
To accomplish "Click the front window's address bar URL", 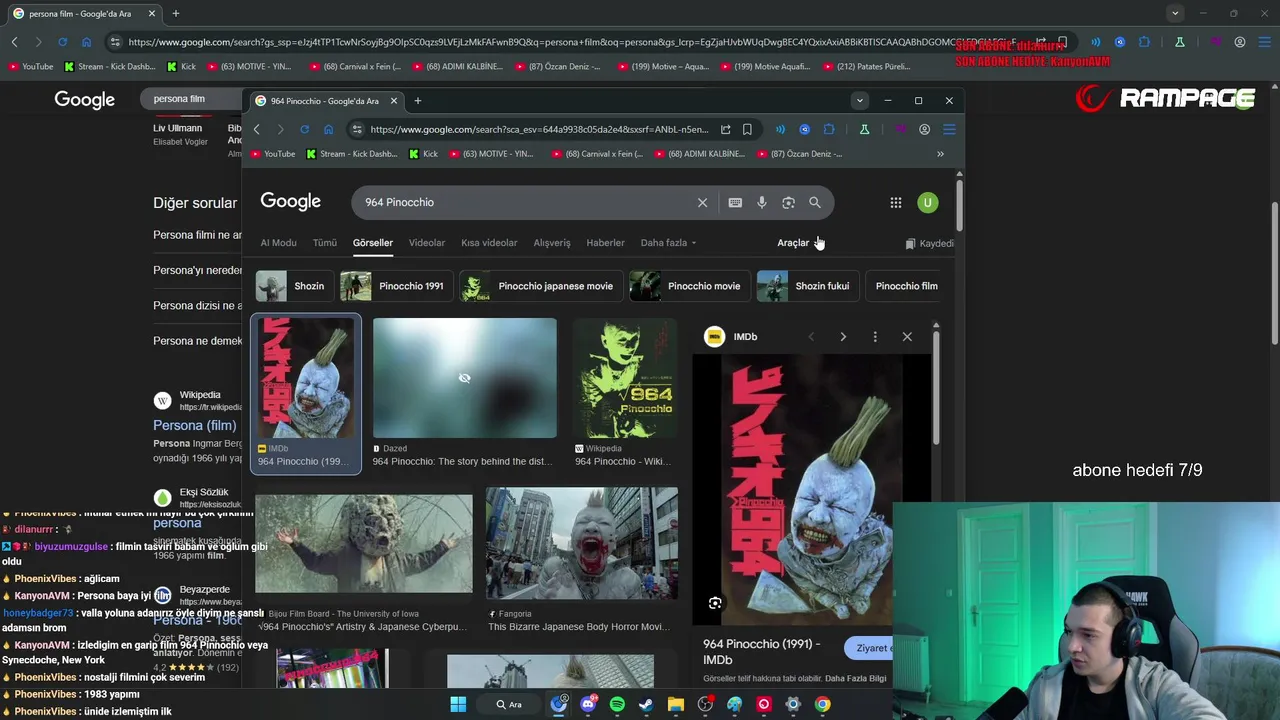I will tap(538, 129).
